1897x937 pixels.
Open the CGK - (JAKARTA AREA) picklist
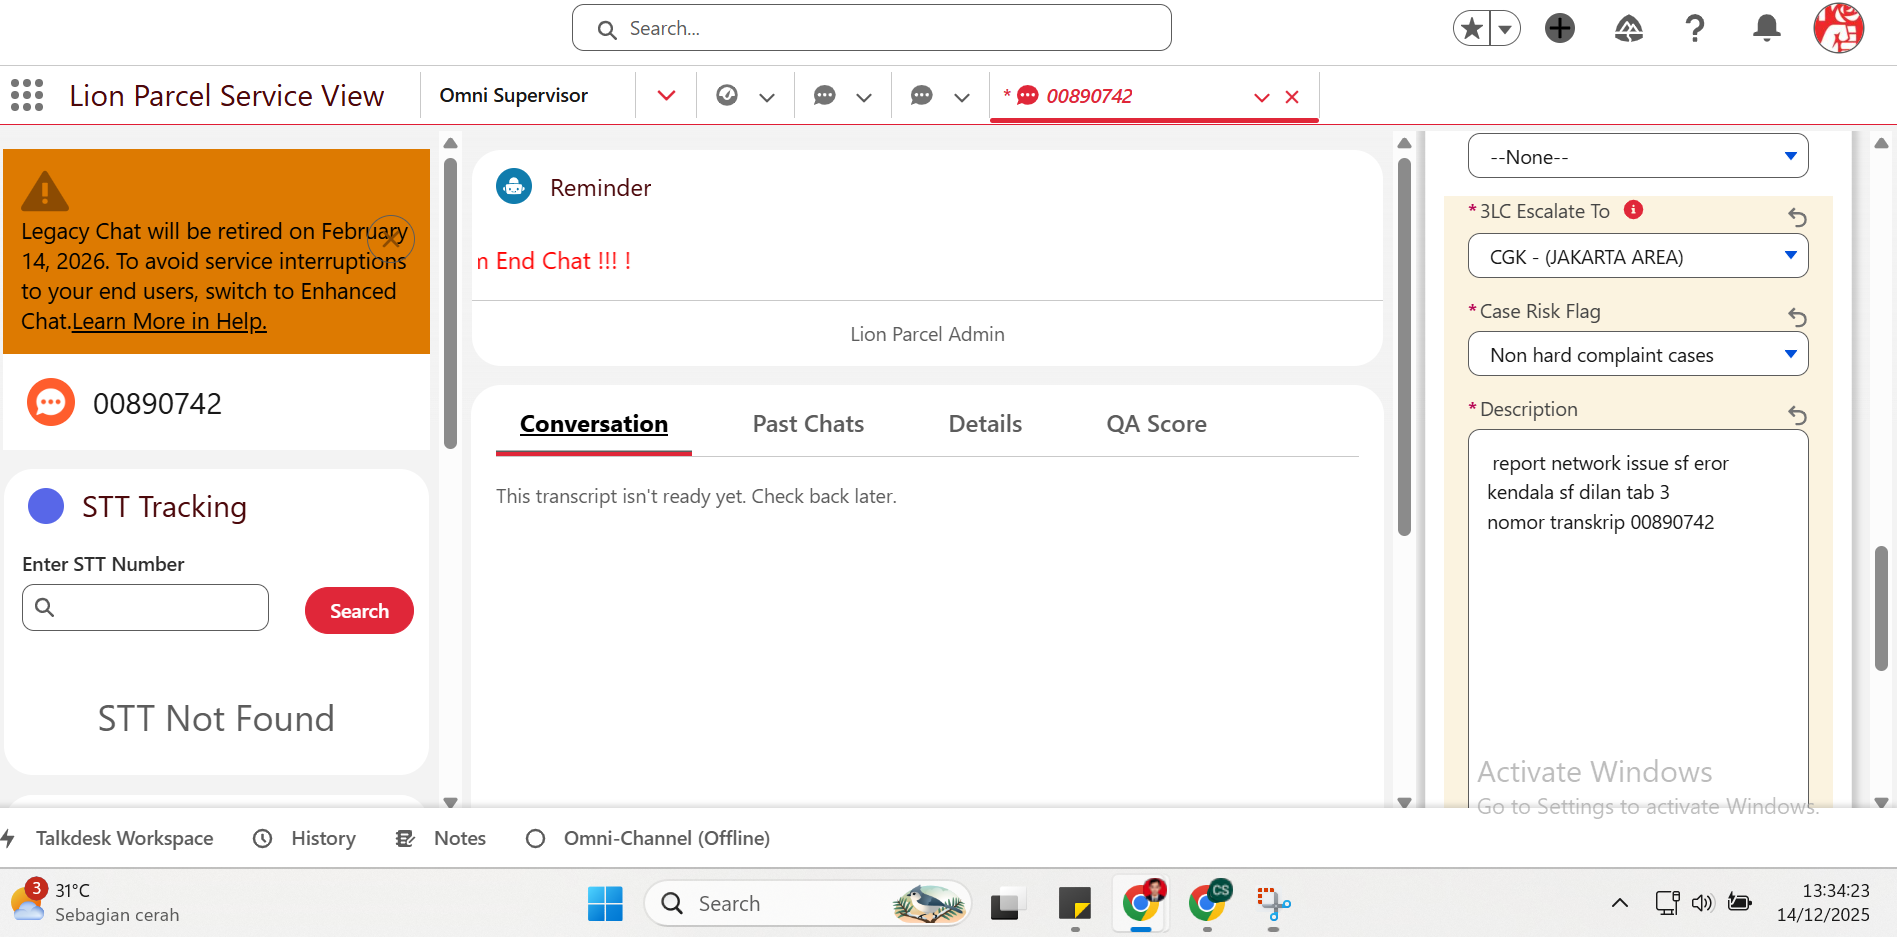point(1638,256)
